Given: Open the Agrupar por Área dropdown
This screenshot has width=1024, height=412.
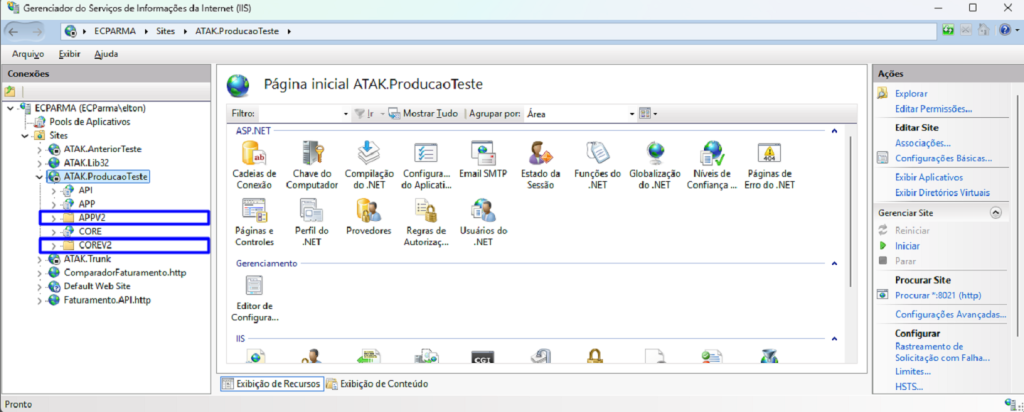Looking at the screenshot, I should 580,114.
